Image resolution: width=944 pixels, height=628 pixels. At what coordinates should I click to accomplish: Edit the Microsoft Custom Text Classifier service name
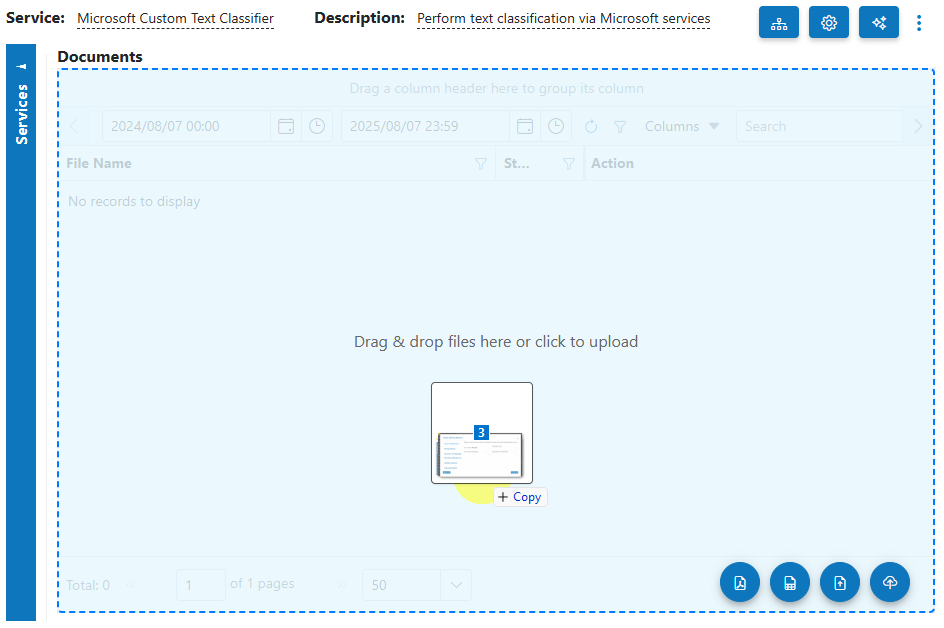[174, 18]
